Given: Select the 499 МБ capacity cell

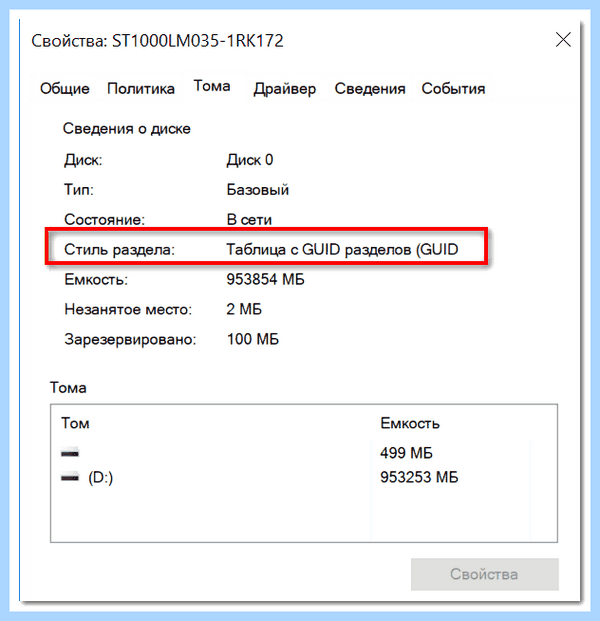Looking at the screenshot, I should pyautogui.click(x=406, y=453).
